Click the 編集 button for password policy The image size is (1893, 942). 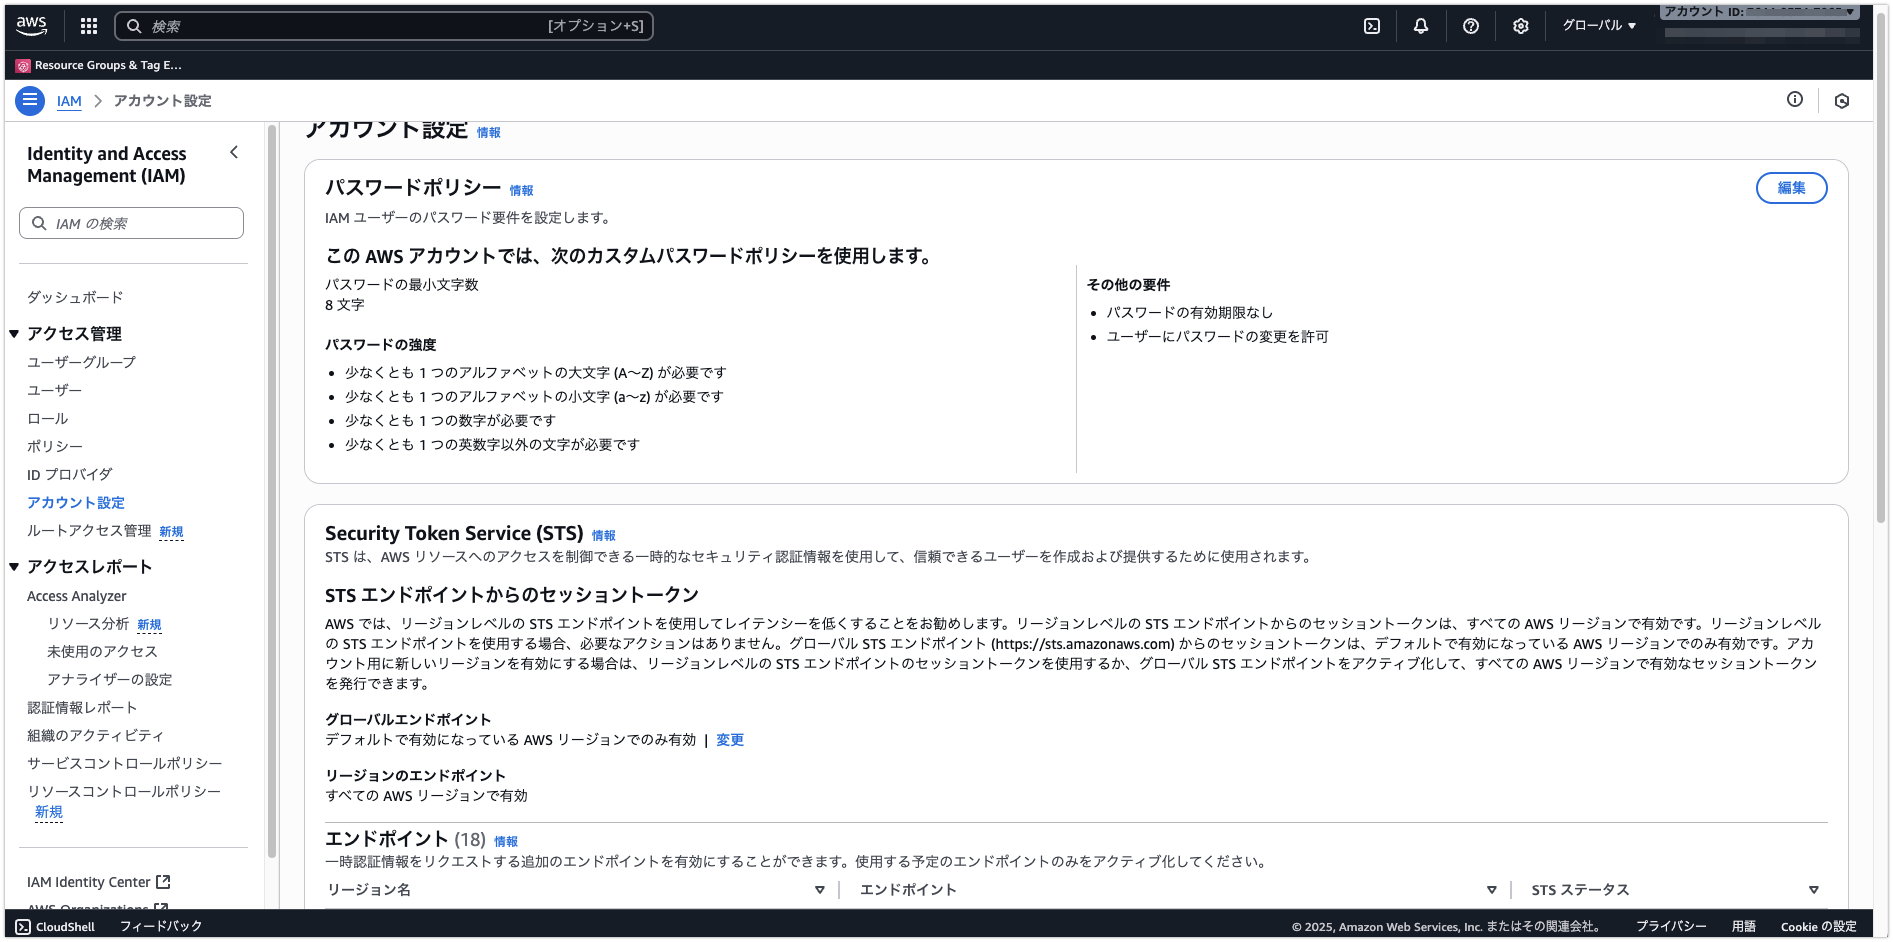(1791, 188)
